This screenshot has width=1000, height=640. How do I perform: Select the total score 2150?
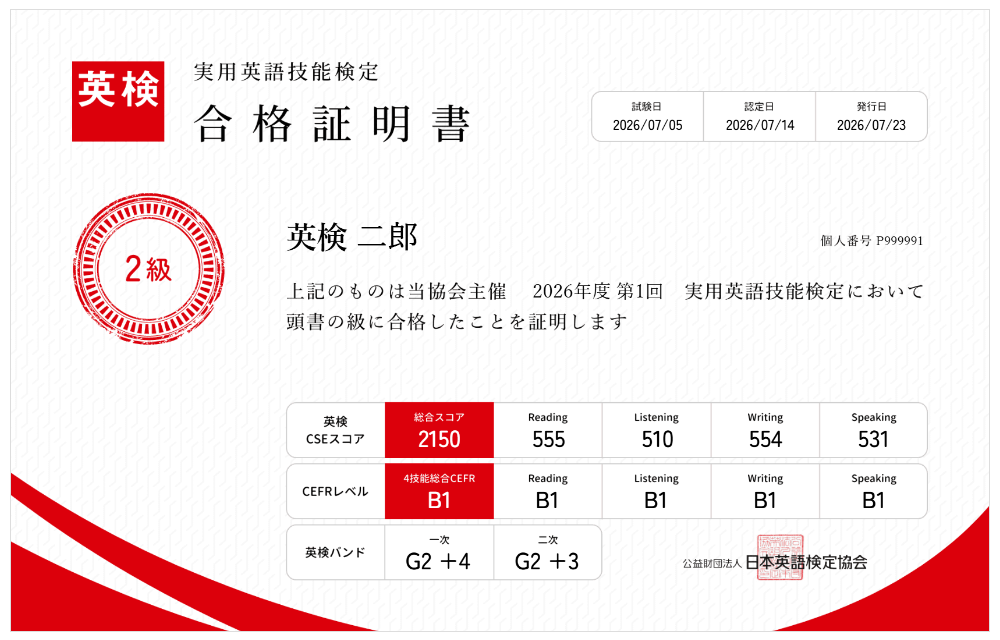439,439
